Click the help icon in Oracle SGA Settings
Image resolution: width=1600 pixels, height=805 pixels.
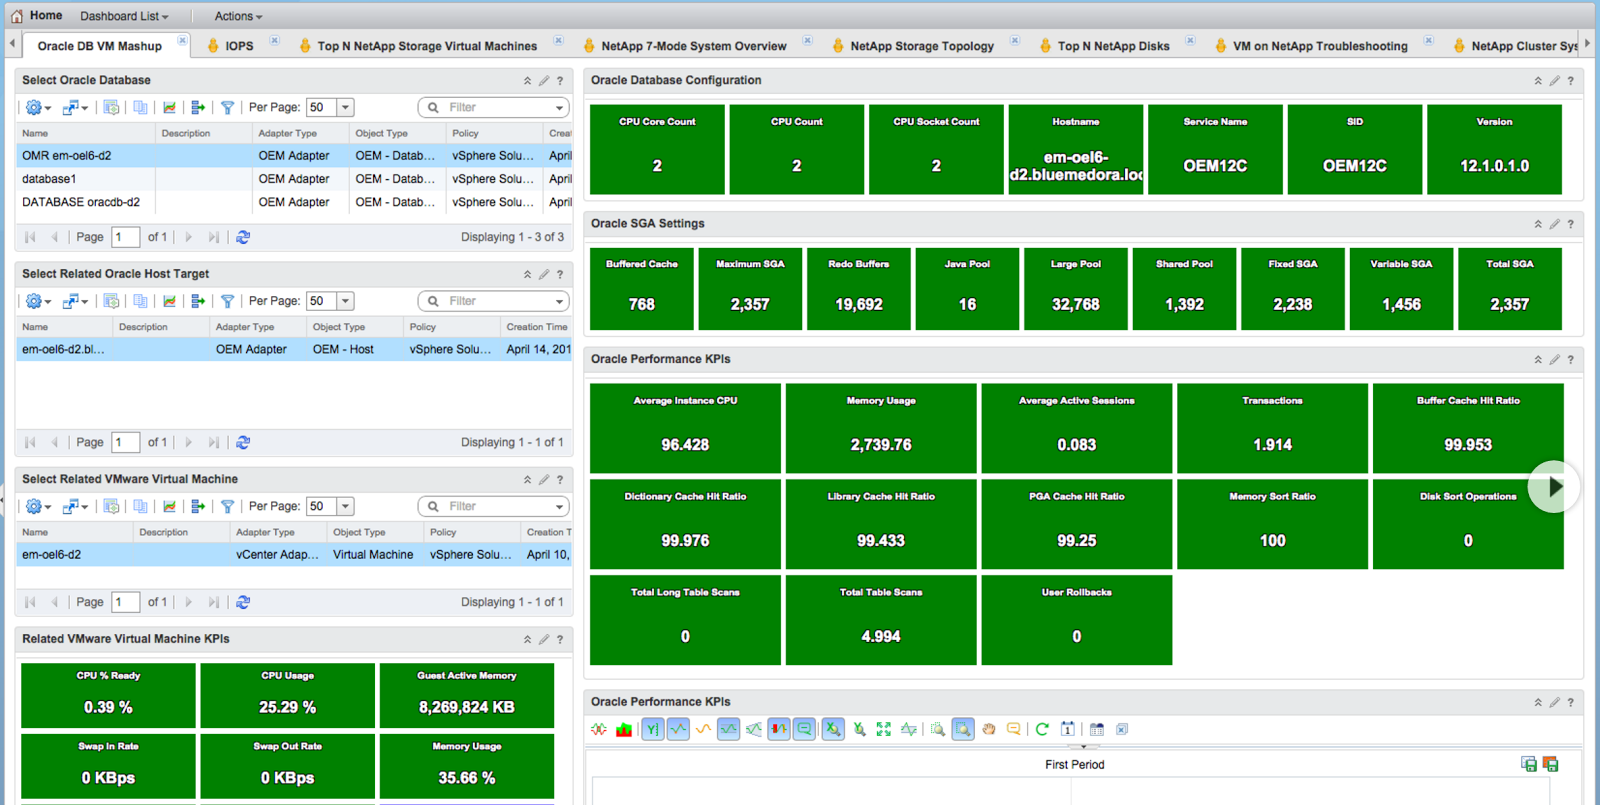point(1570,224)
